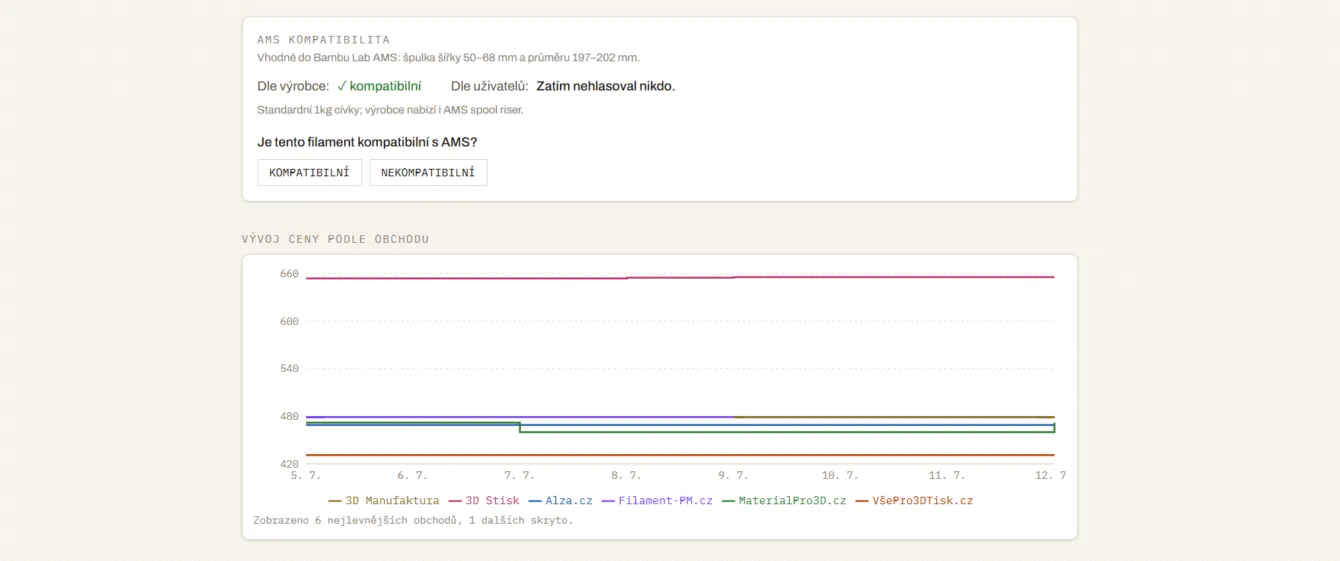
Task: Click the 660 price axis label
Action: click(x=289, y=274)
